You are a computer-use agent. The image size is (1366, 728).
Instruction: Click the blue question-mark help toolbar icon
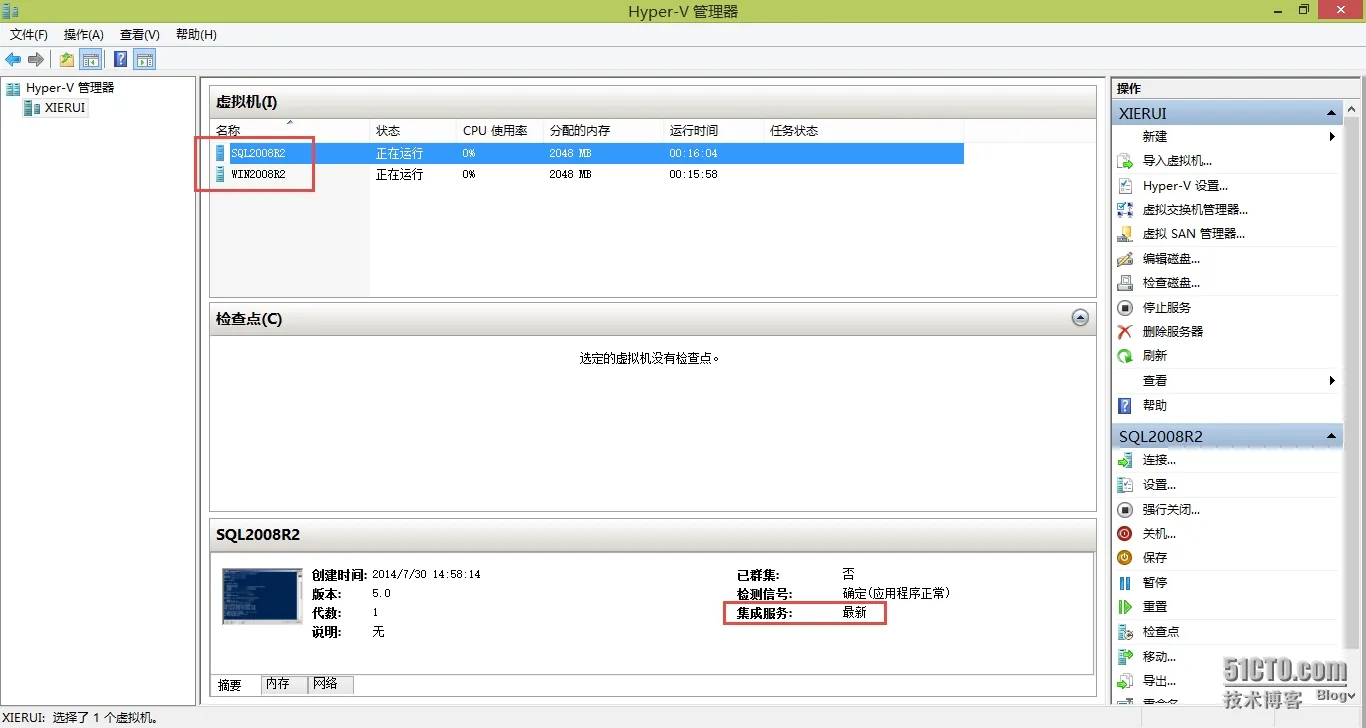point(121,60)
